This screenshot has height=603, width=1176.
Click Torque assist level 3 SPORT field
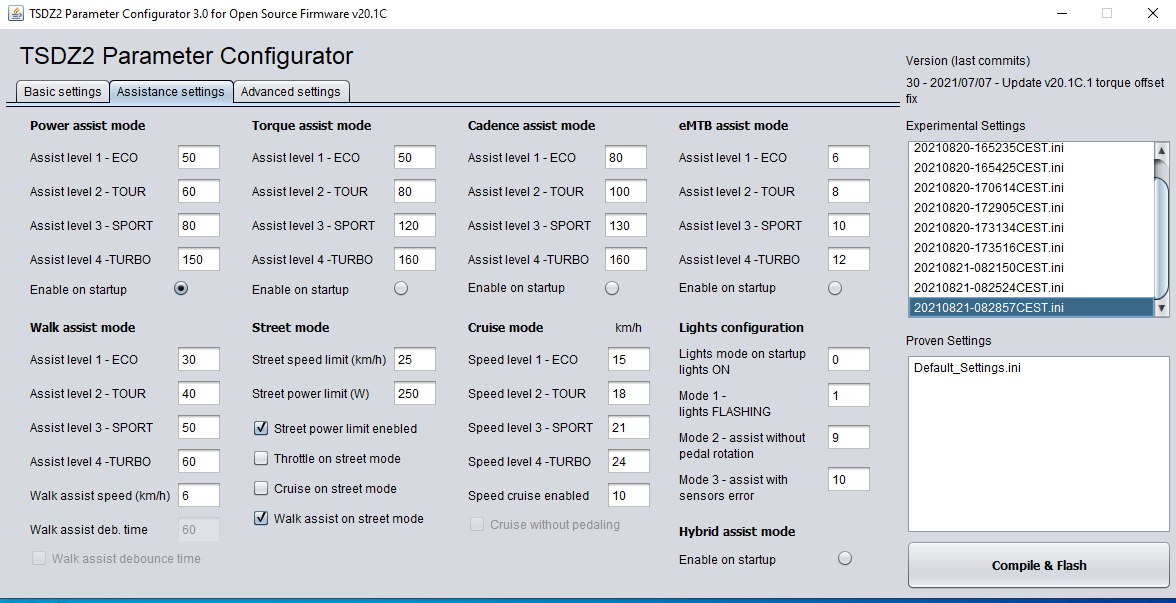pyautogui.click(x=415, y=225)
